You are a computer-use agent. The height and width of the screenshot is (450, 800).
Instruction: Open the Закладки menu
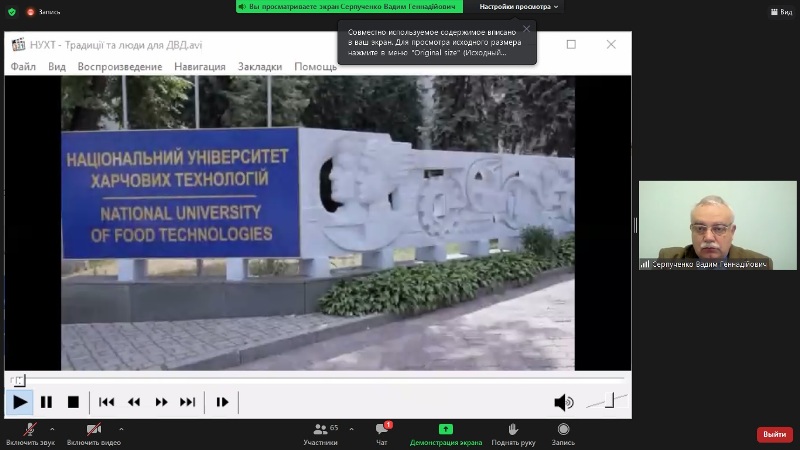260,67
